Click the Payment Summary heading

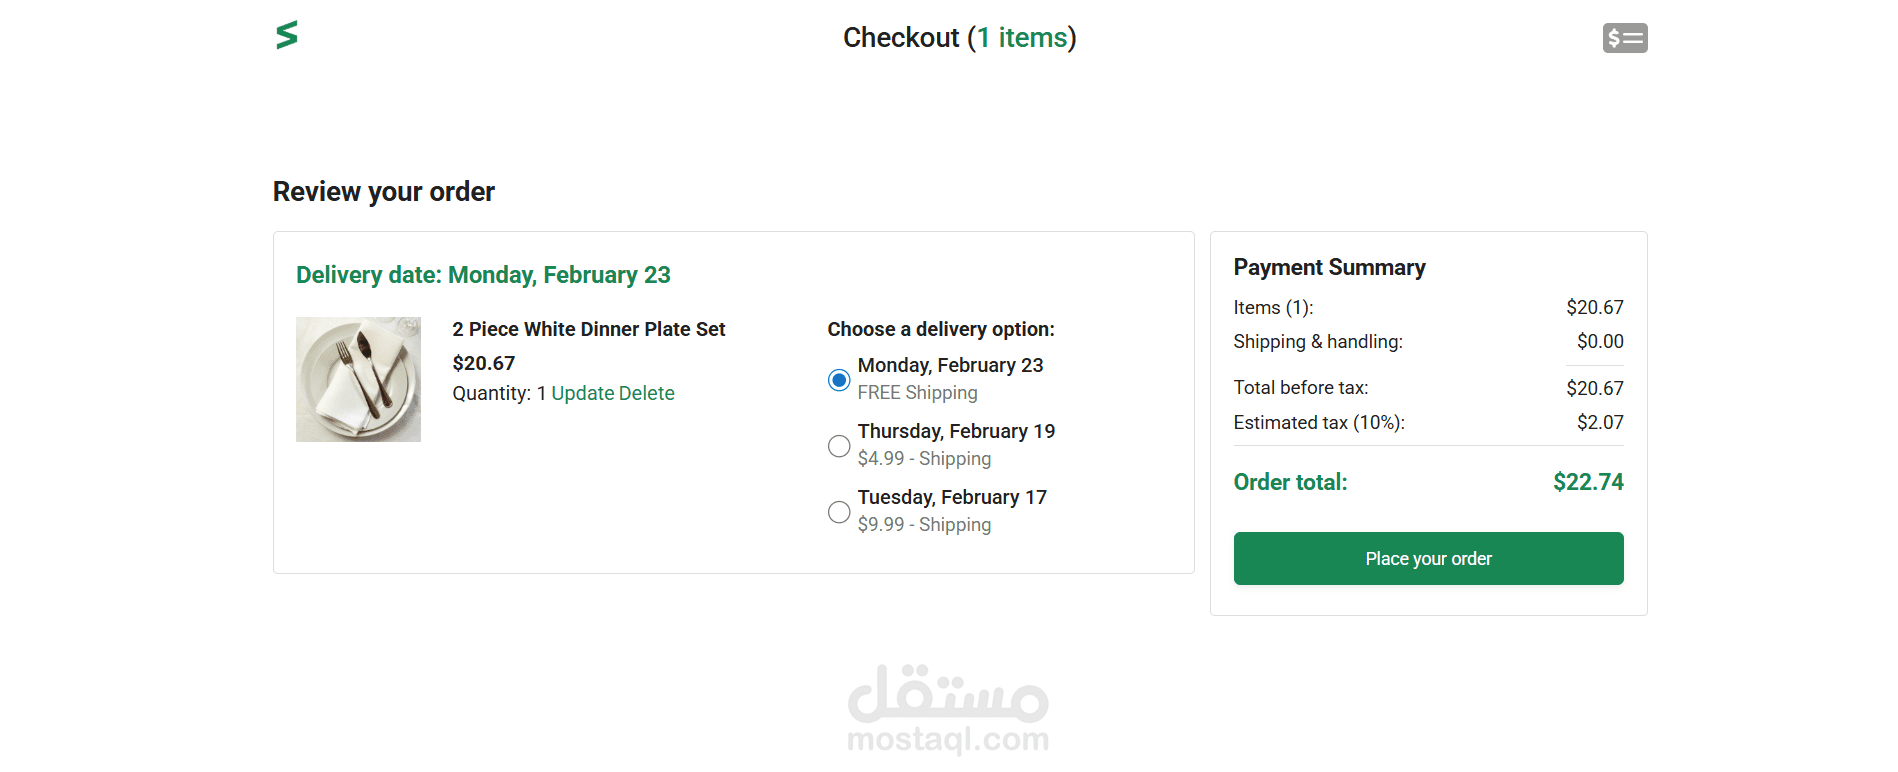tap(1329, 267)
